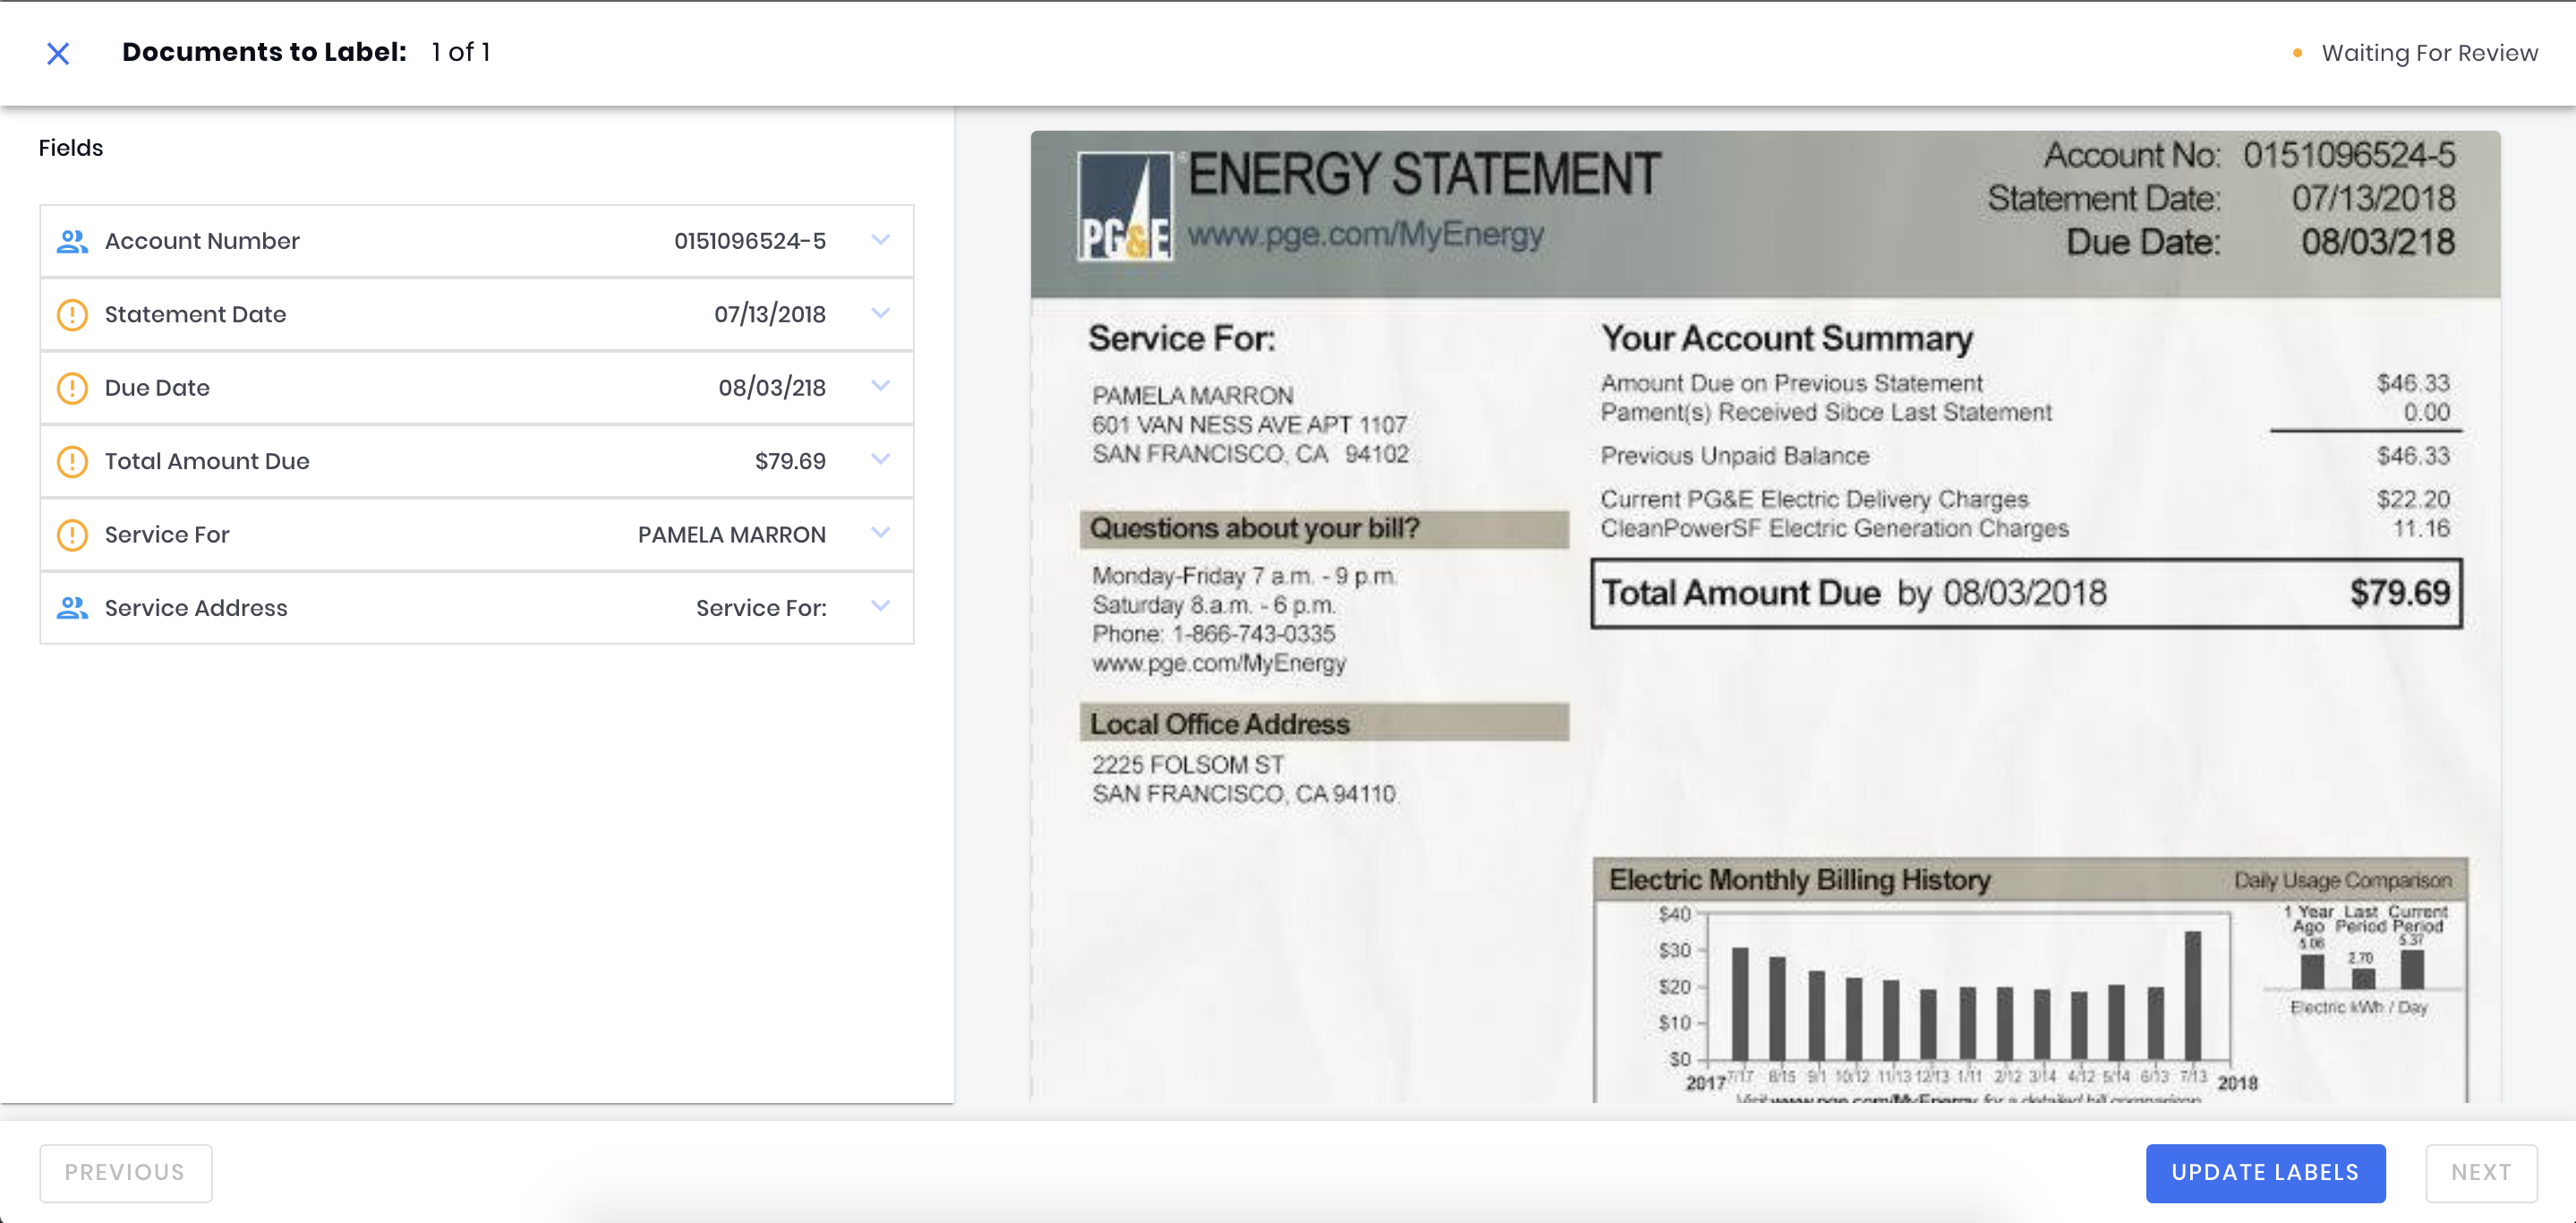This screenshot has width=2576, height=1223.
Task: Click the warning icon beside Total Amount Due
Action: 72,461
